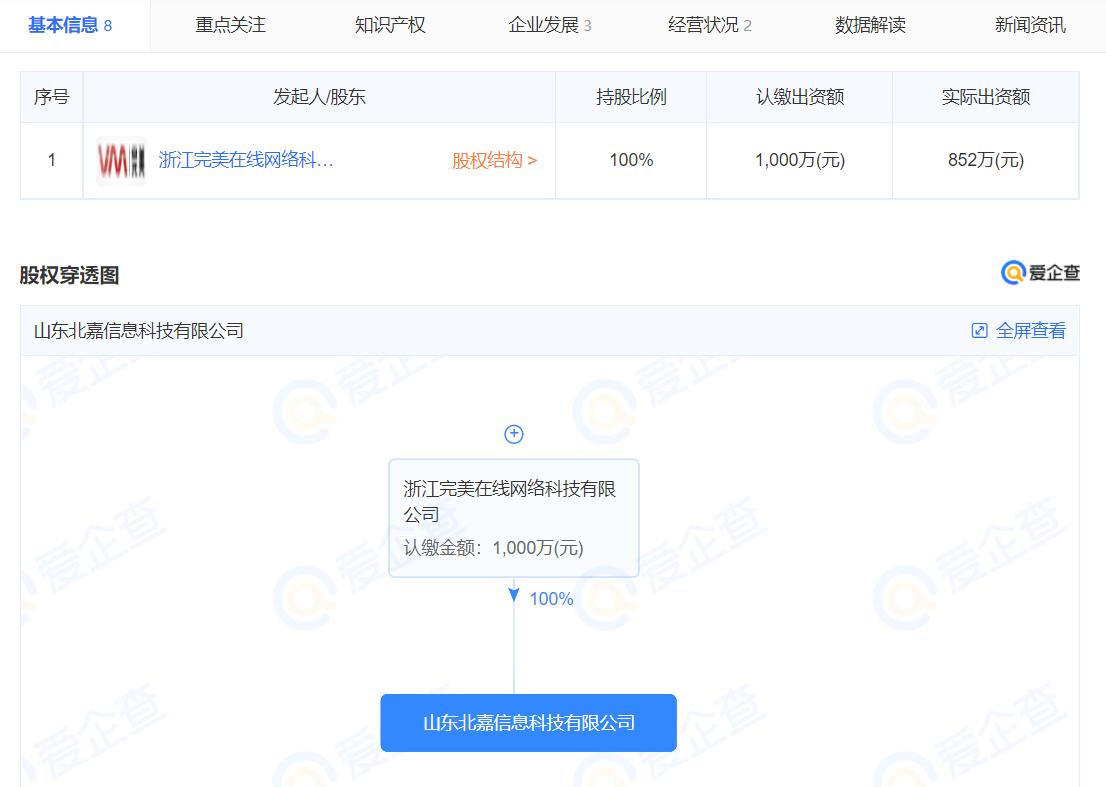Click 全屏查看 button text
The width and height of the screenshot is (1106, 787).
coord(1031,331)
